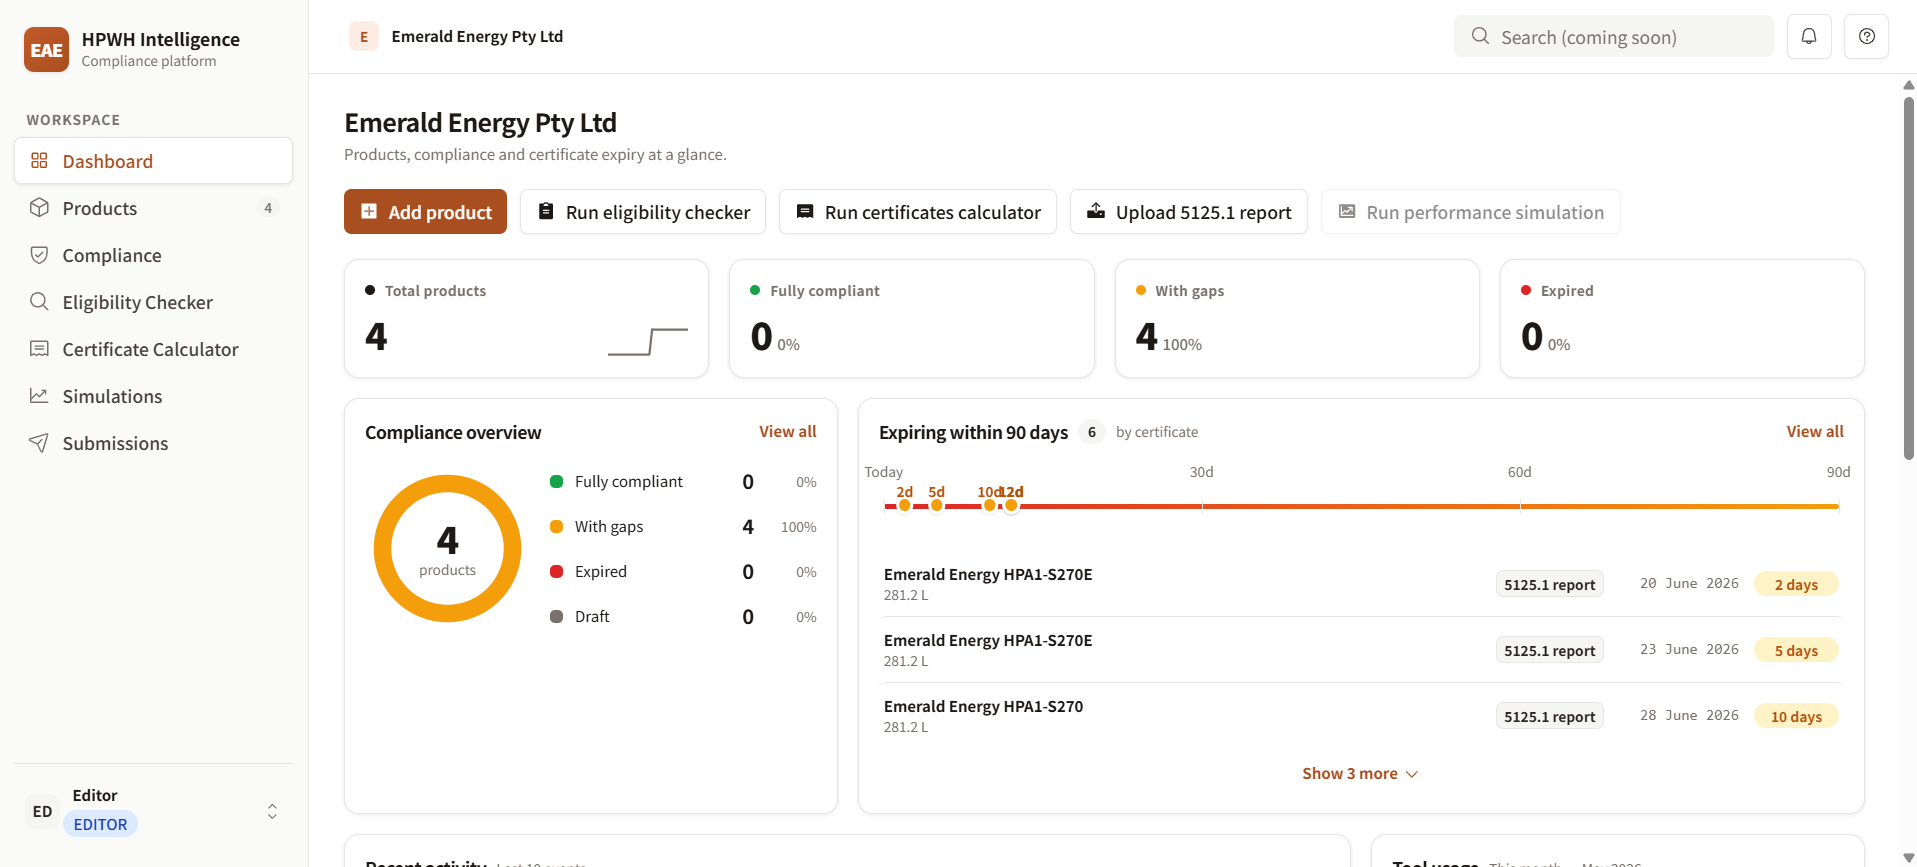View all in Compliance overview
The width and height of the screenshot is (1917, 867).
[x=787, y=431]
